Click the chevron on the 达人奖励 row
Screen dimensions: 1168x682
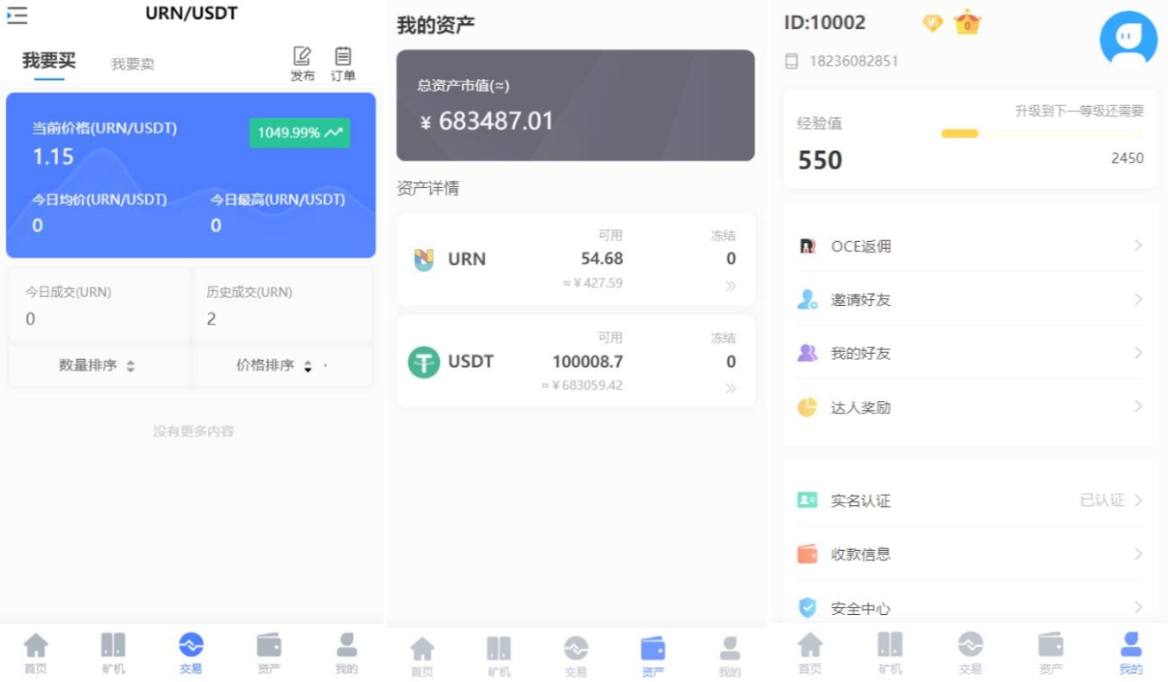1137,407
